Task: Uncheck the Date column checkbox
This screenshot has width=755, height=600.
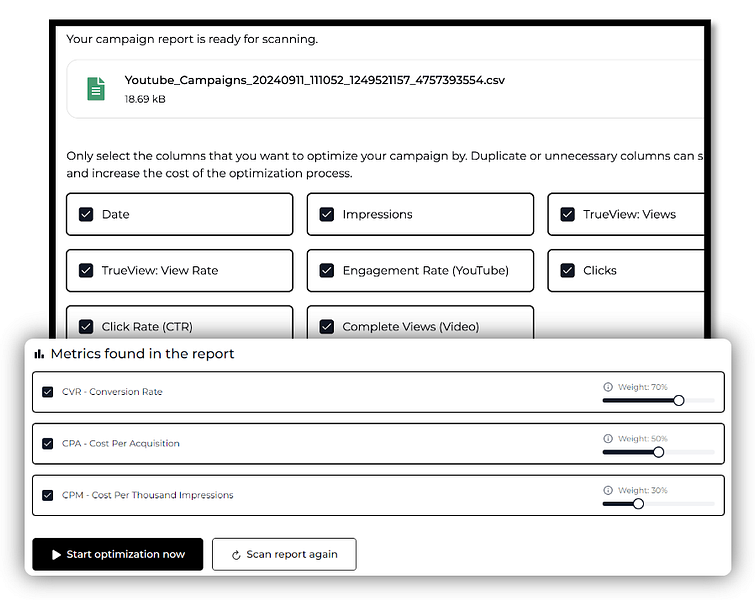Action: click(86, 214)
